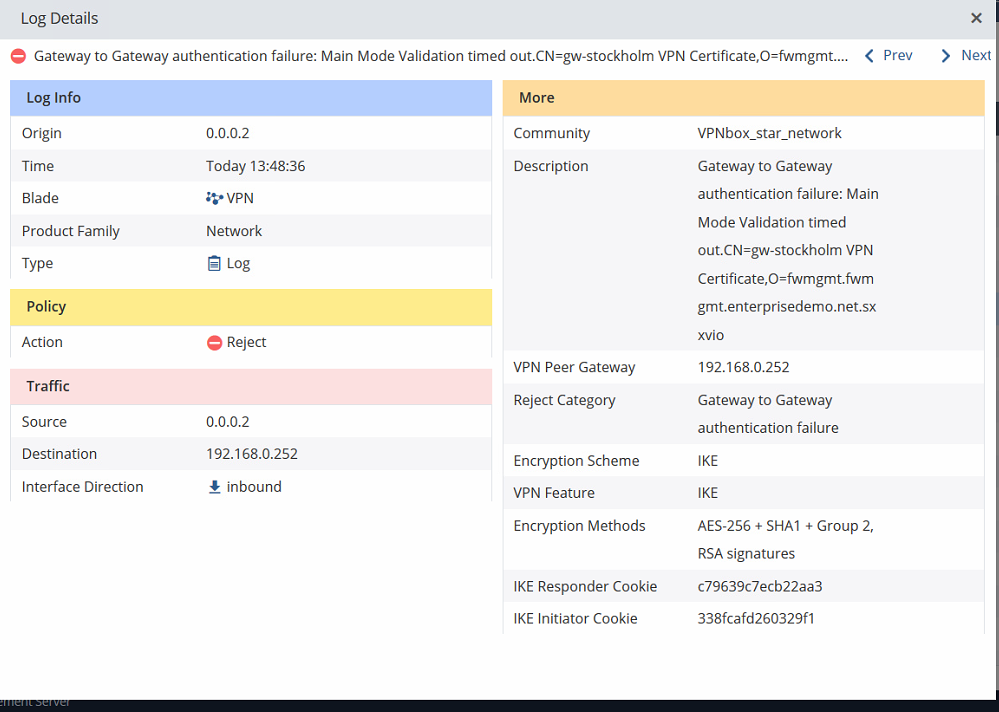
Task: Click the Product Family label
Action: [x=71, y=231]
